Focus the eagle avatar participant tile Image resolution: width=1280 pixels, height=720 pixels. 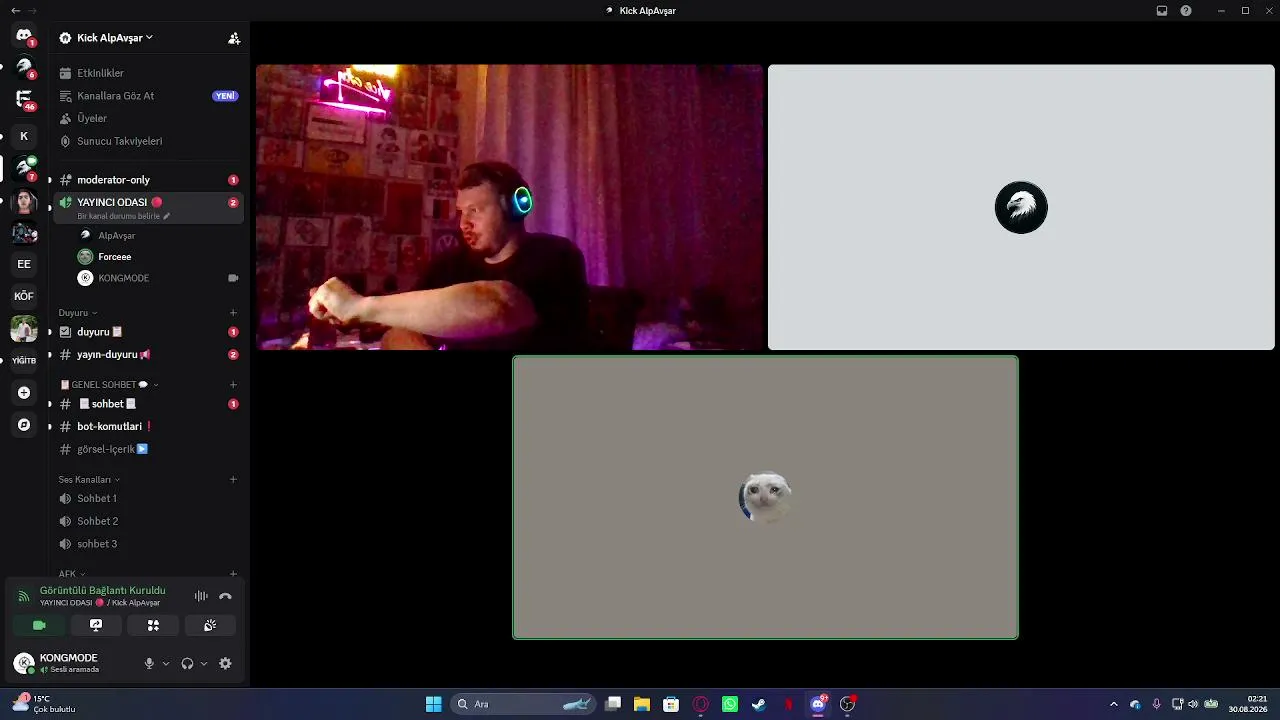pos(1021,207)
